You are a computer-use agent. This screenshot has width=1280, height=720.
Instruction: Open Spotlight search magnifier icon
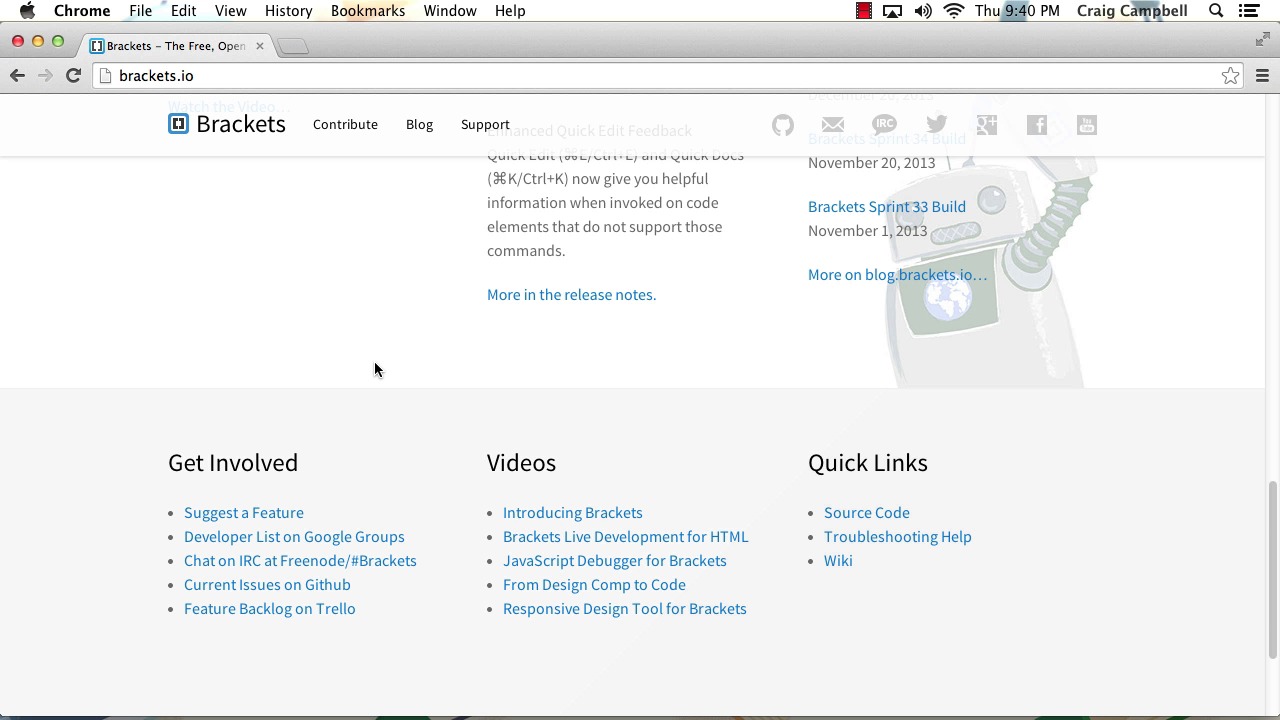tap(1216, 11)
